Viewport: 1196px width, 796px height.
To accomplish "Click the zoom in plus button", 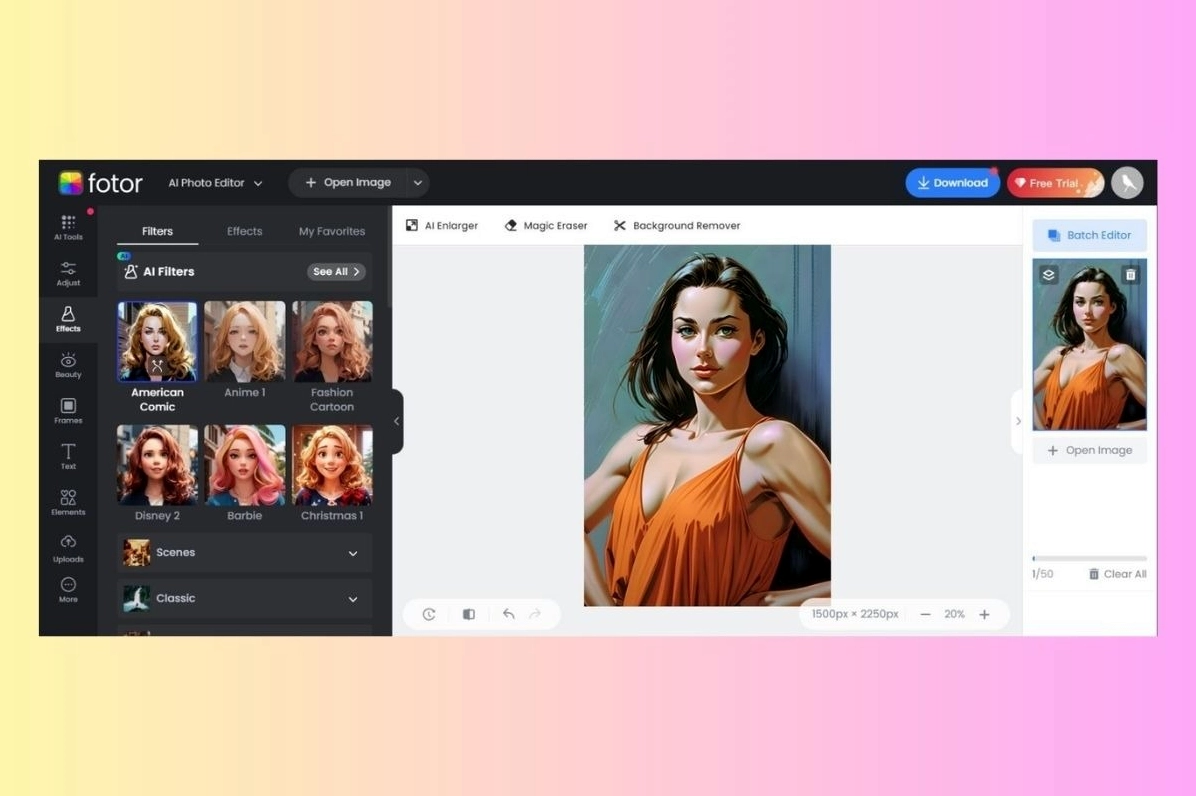I will 984,614.
